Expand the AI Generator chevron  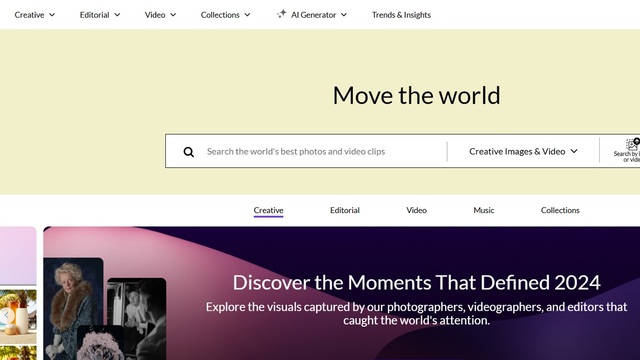tap(344, 15)
